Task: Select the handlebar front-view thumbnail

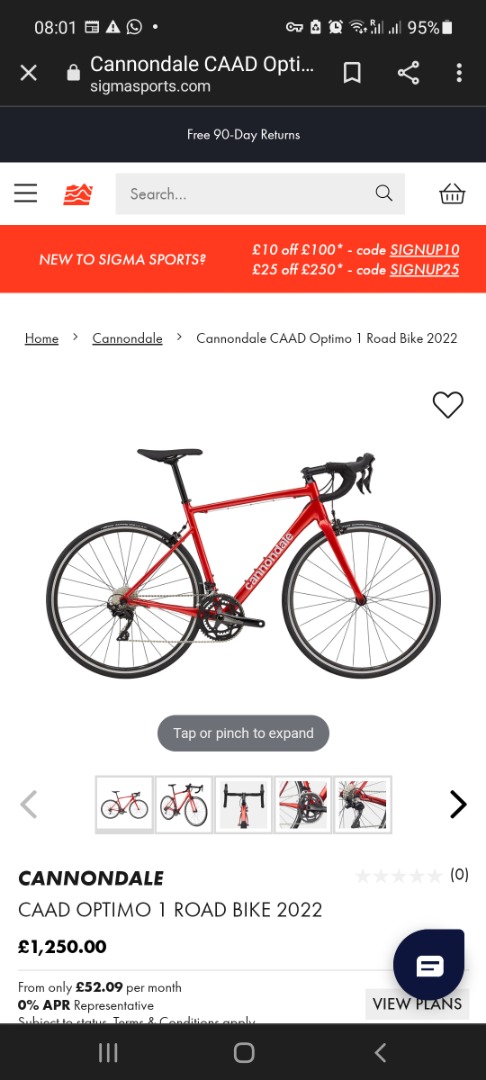Action: 244,804
